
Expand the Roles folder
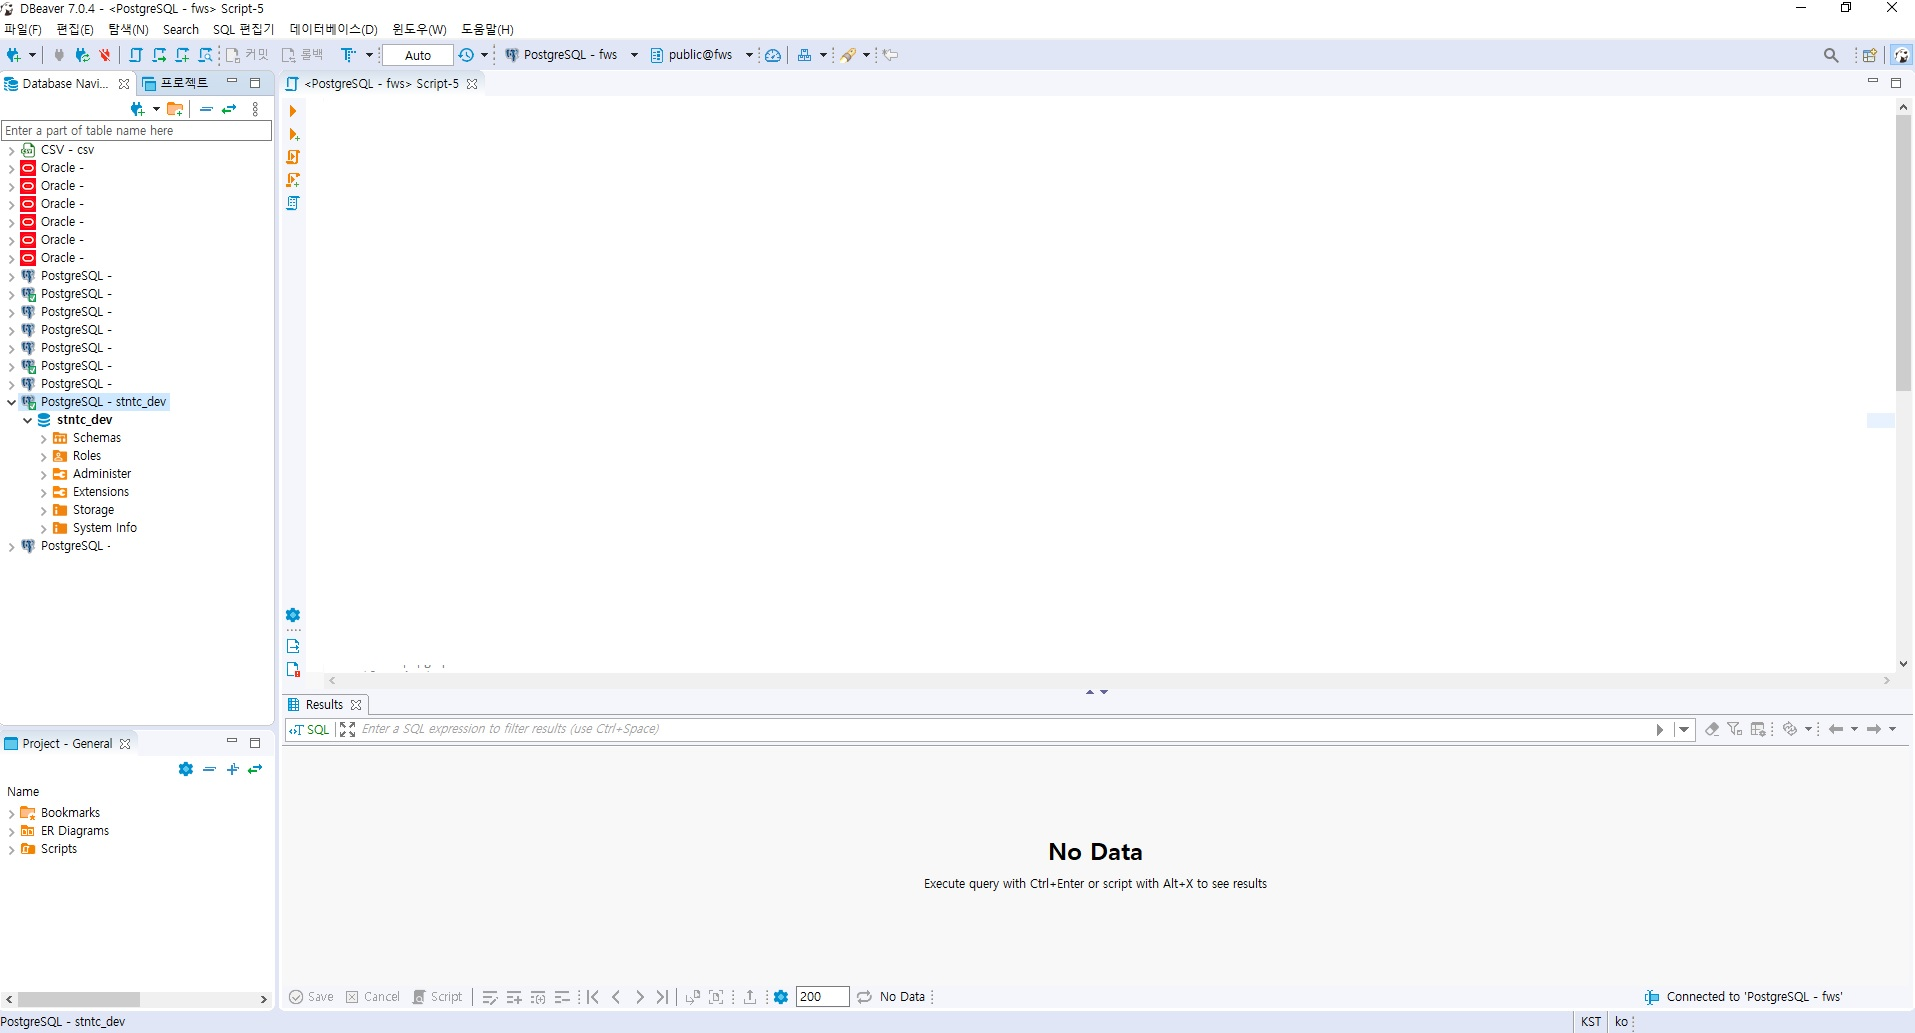[43, 456]
